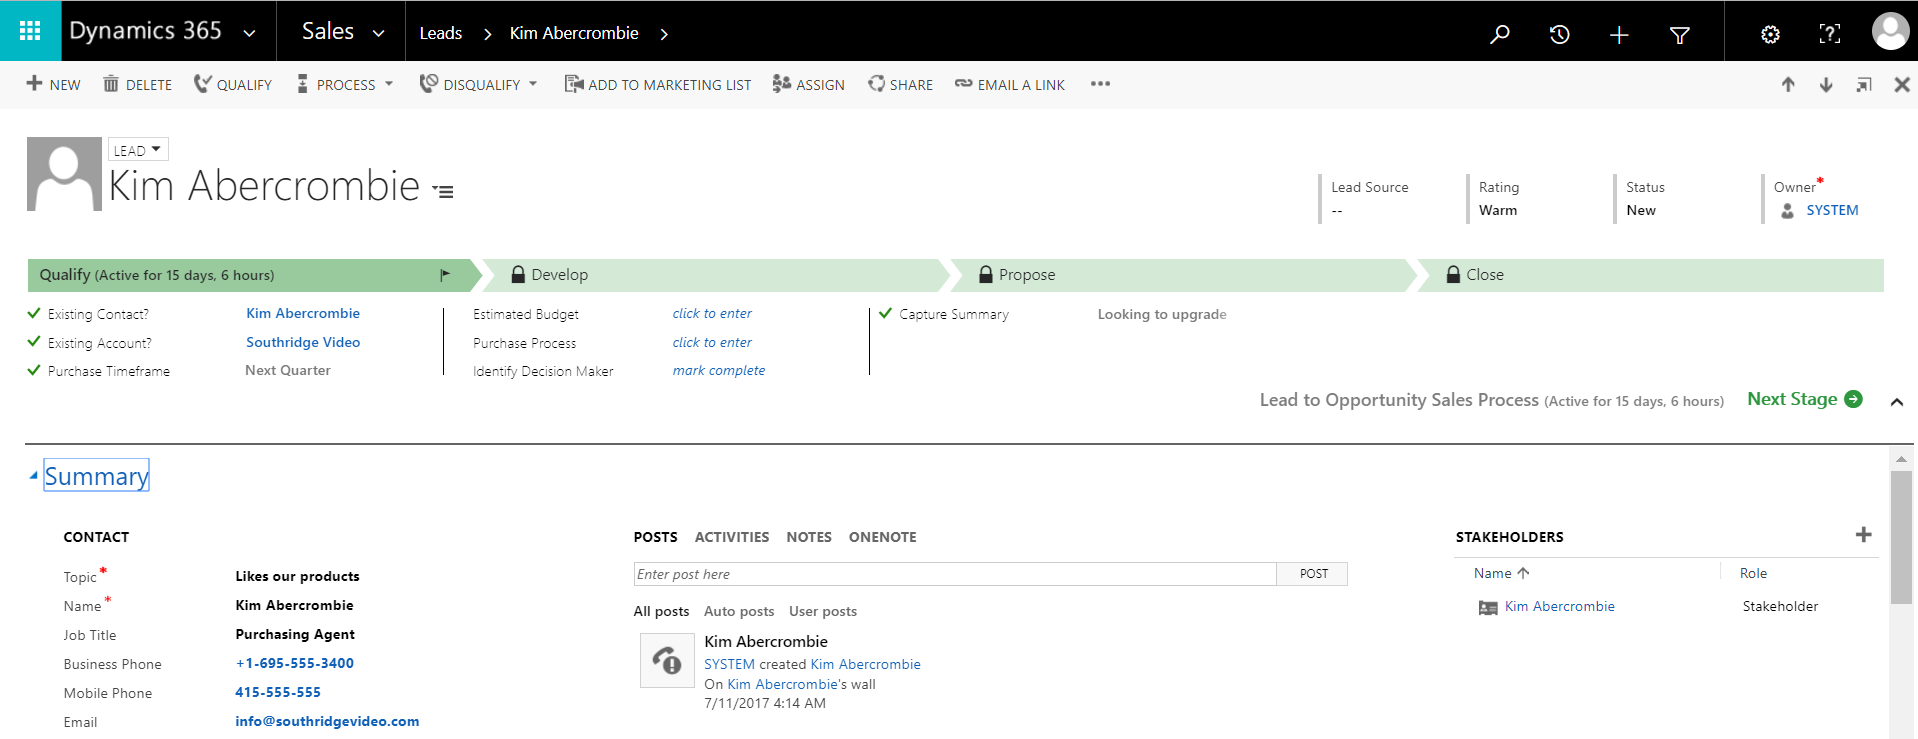Open info@southridgevideo.com email link
The height and width of the screenshot is (739, 1918).
click(327, 721)
